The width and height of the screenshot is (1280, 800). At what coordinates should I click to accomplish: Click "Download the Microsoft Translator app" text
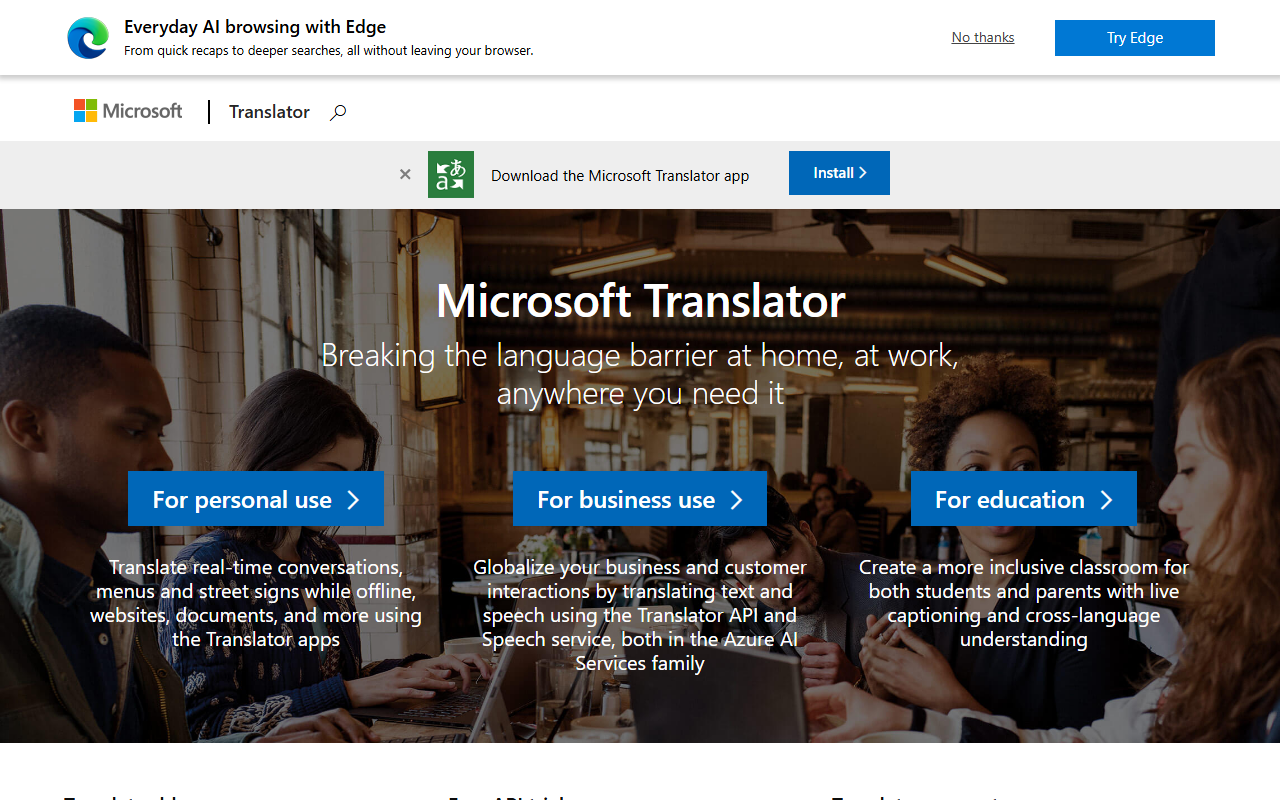tap(620, 175)
